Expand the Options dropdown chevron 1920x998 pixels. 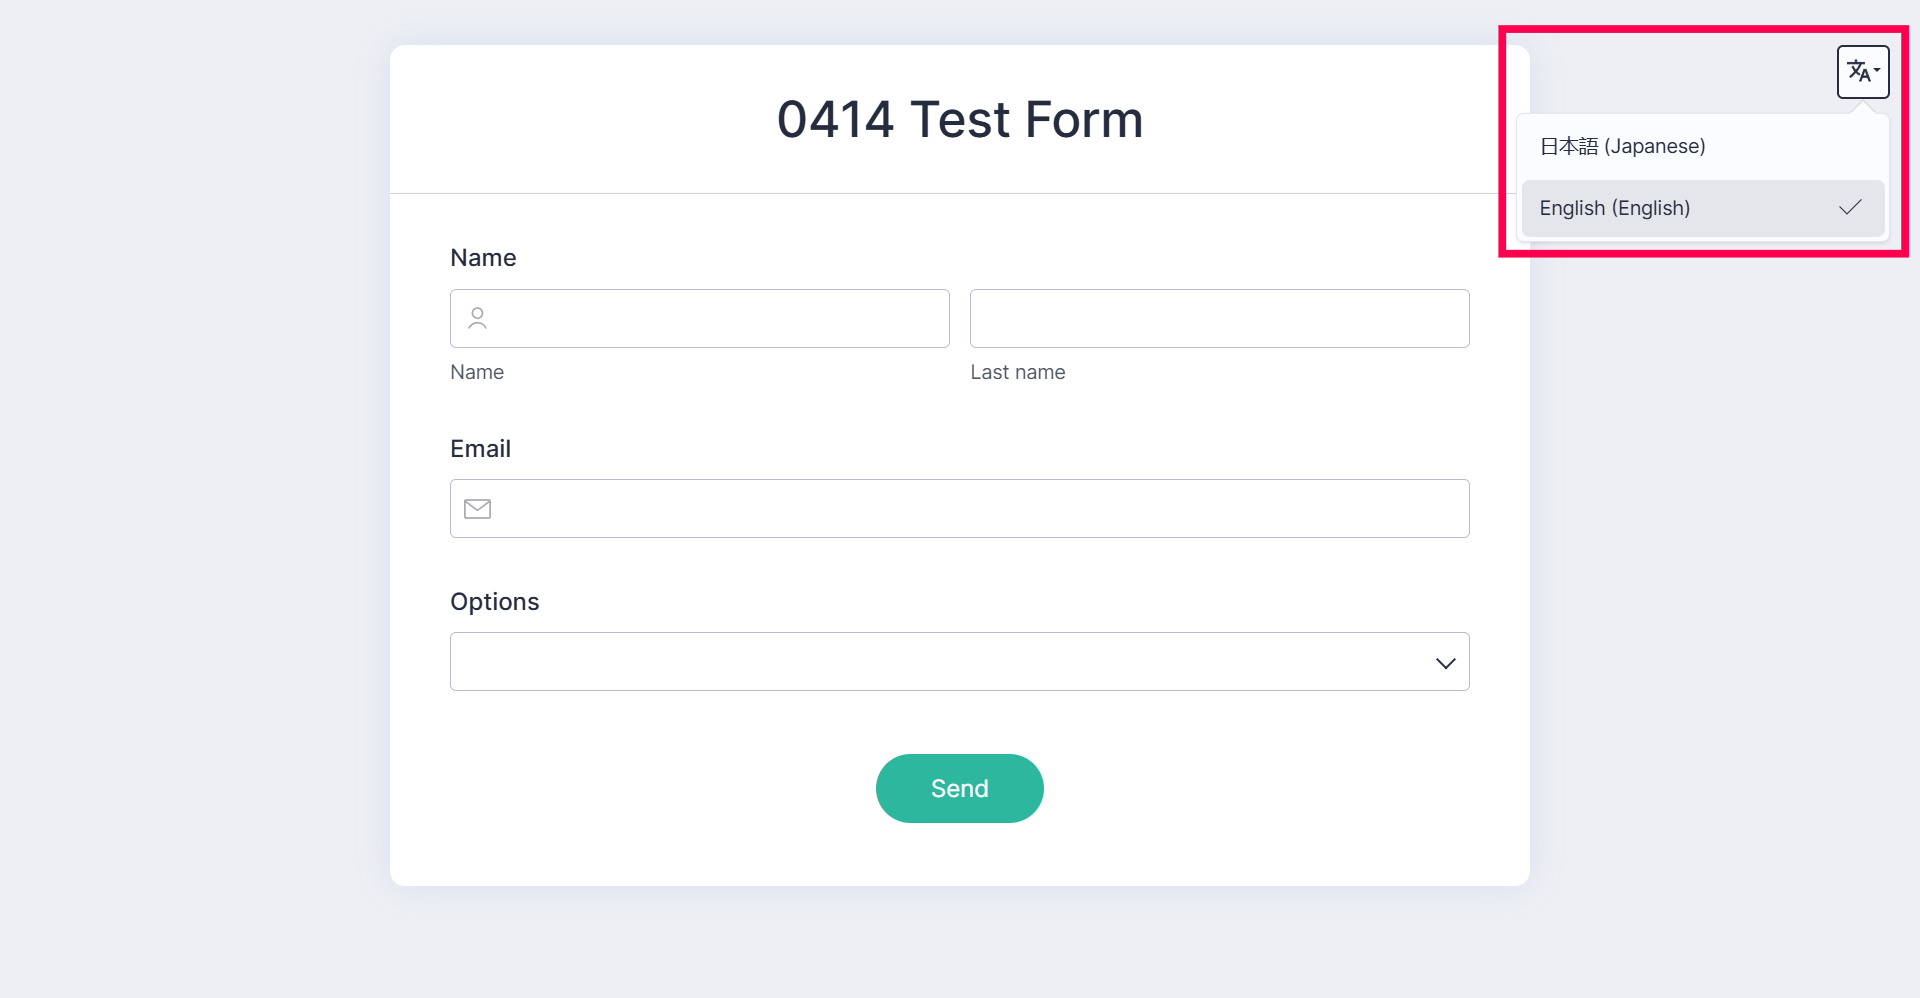1445,663
